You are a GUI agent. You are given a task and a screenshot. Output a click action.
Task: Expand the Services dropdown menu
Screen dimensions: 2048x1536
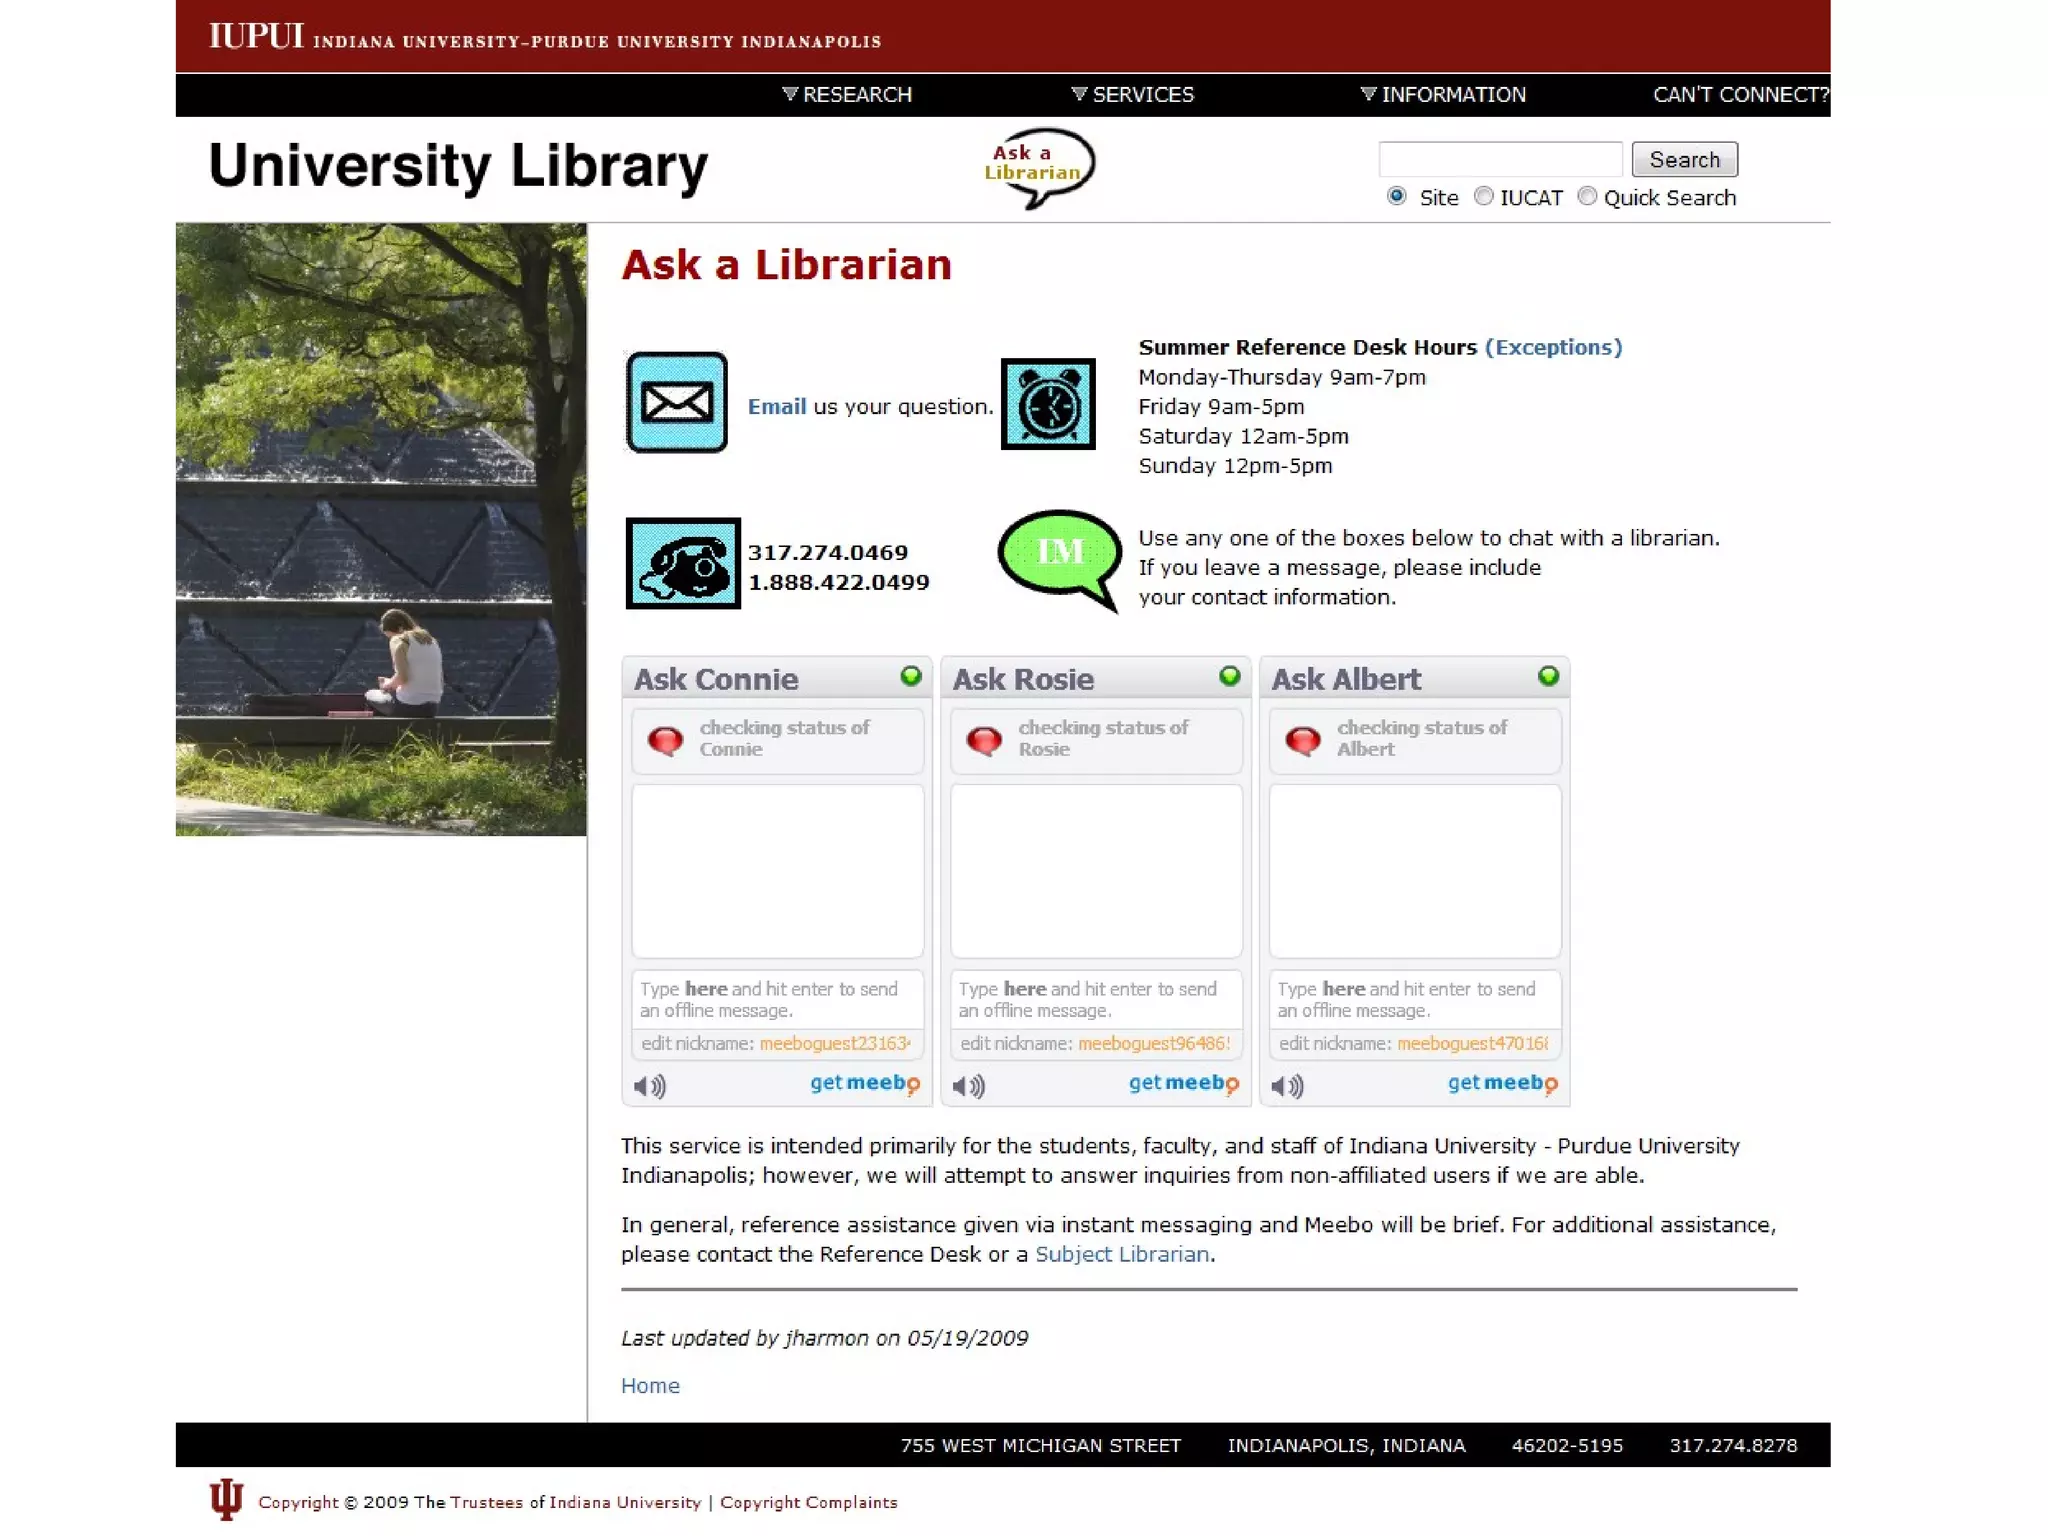point(1132,94)
